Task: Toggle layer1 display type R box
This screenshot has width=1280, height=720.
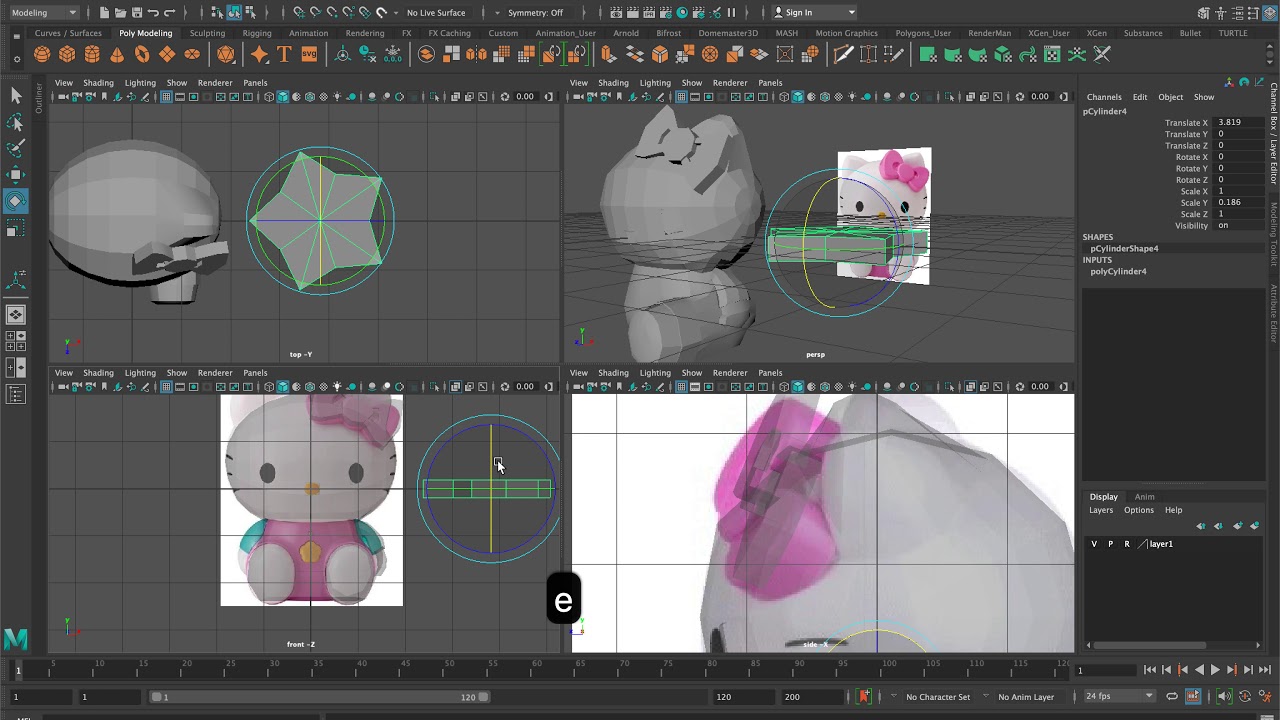Action: pos(1127,544)
